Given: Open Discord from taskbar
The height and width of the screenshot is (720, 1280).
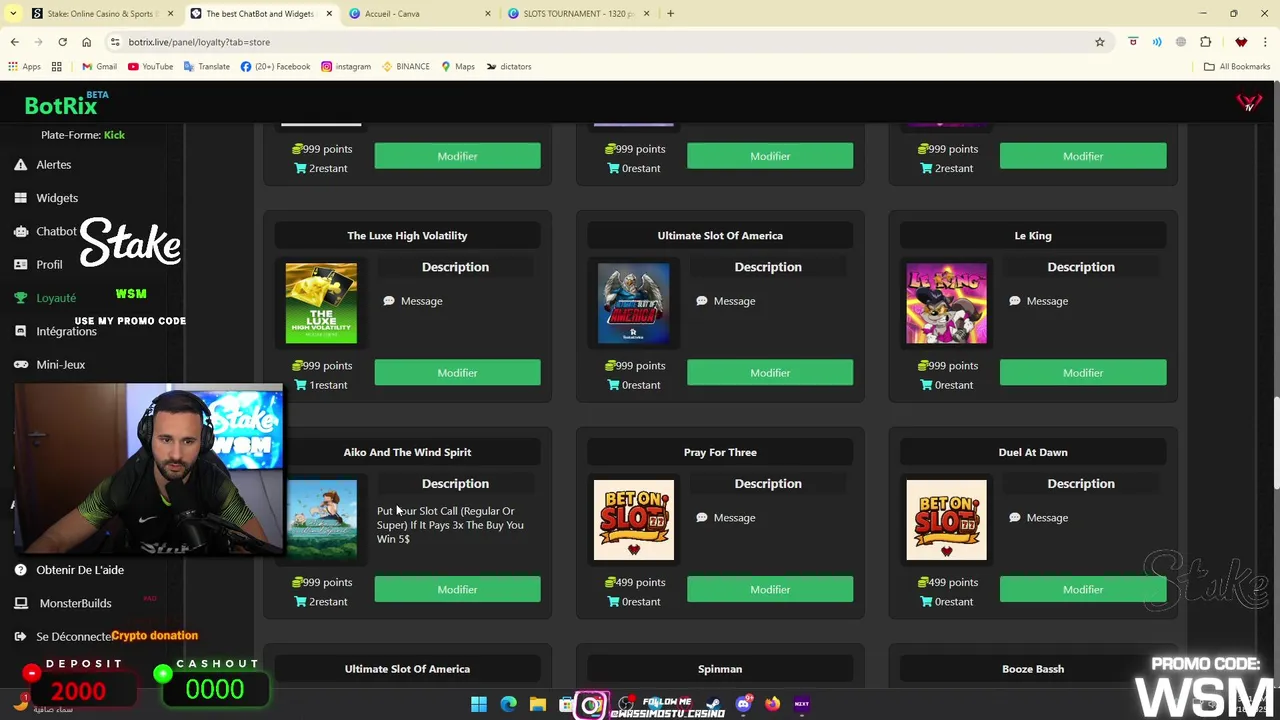Looking at the screenshot, I should tap(743, 704).
